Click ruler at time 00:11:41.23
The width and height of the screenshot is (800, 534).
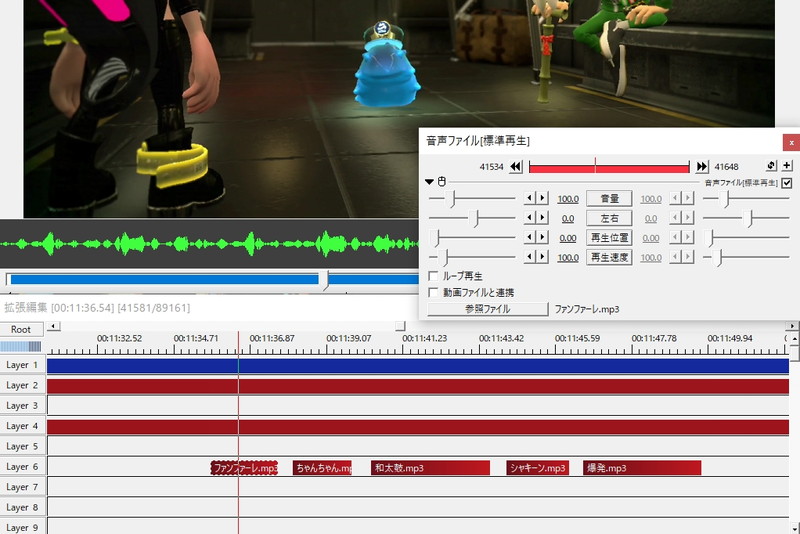pyautogui.click(x=424, y=338)
